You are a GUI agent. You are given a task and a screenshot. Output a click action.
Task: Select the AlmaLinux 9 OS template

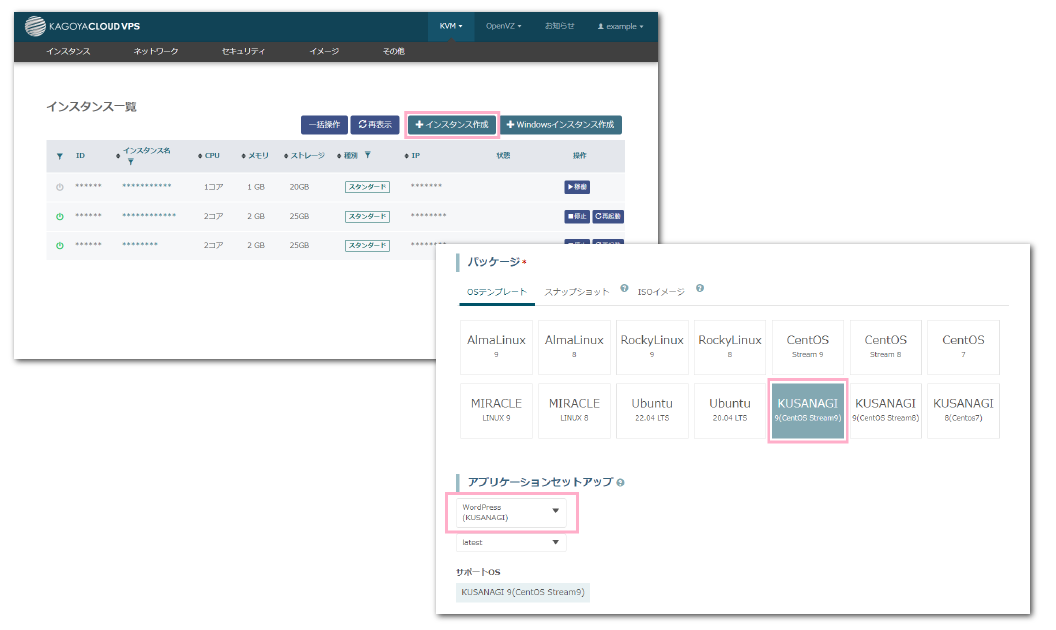(x=496, y=347)
